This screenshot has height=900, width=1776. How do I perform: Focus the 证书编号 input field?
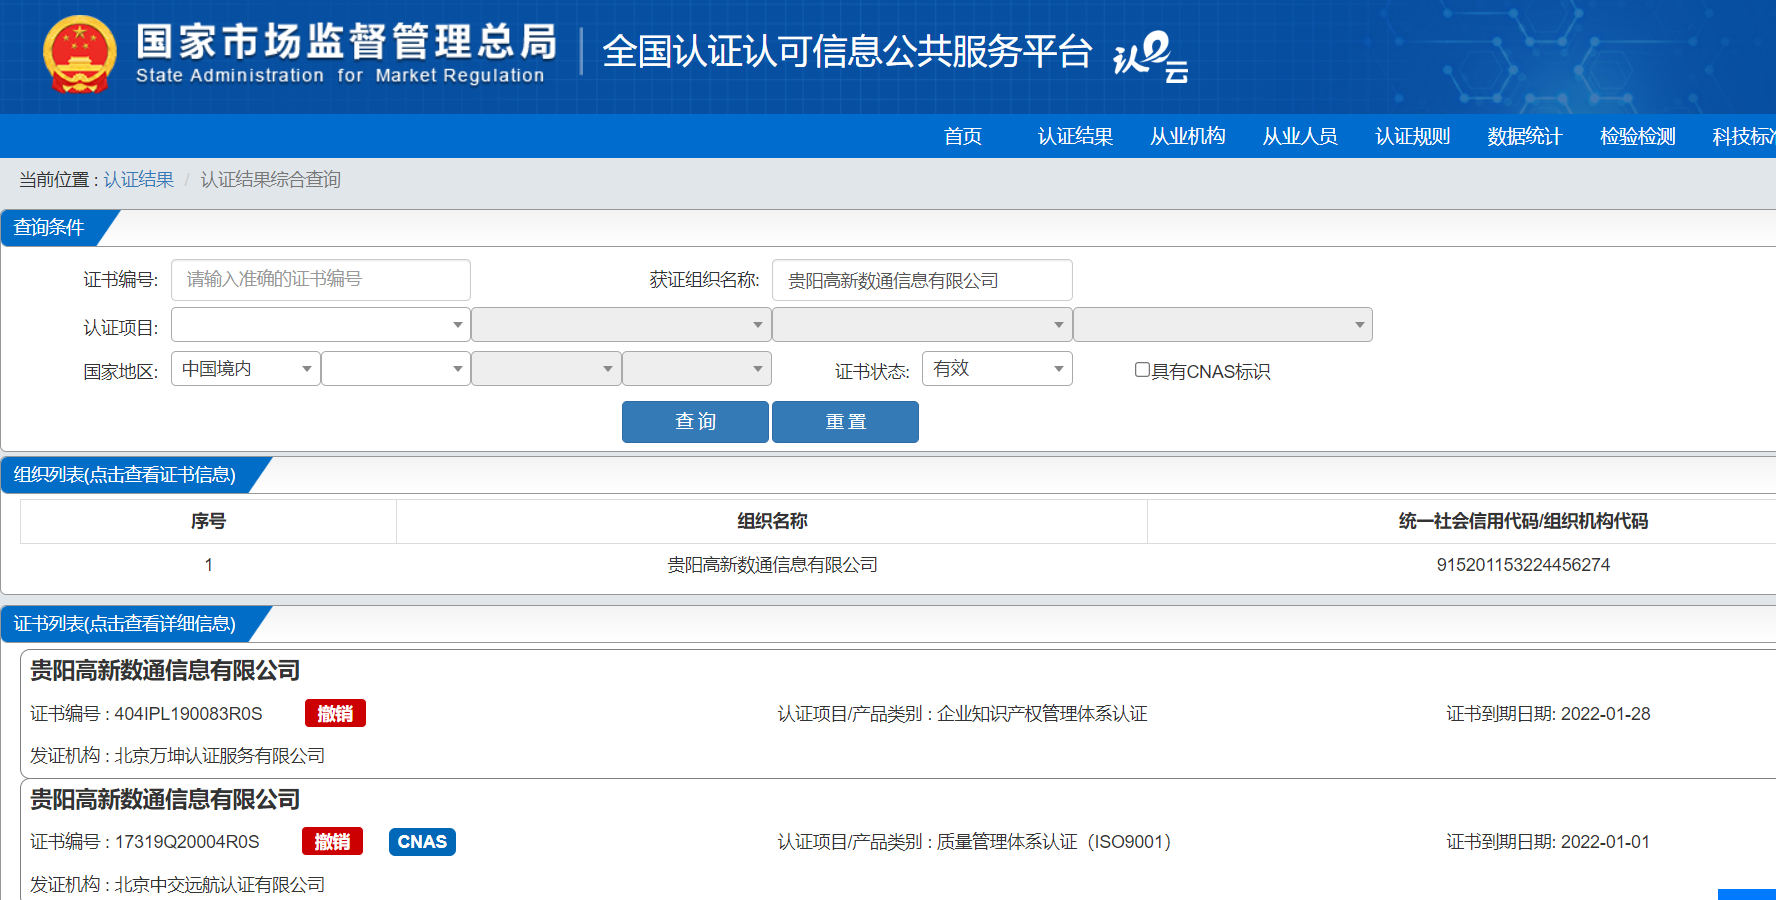[x=321, y=280]
